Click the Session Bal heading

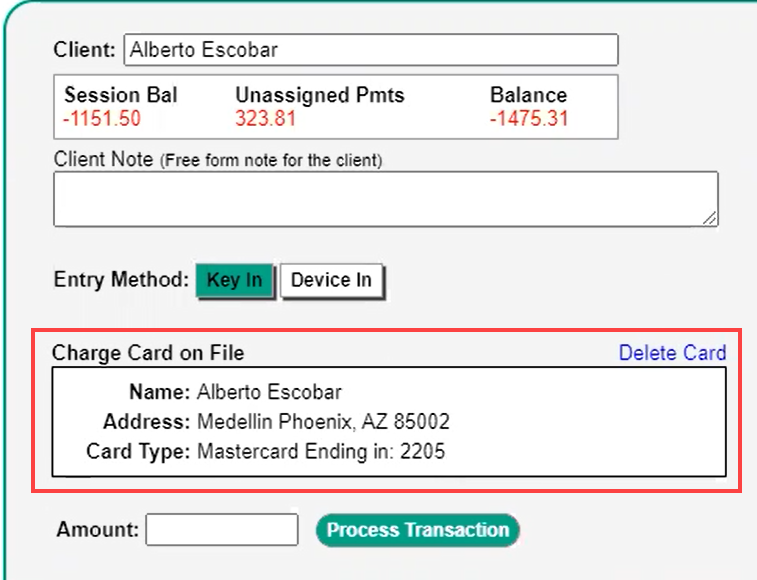tap(121, 96)
